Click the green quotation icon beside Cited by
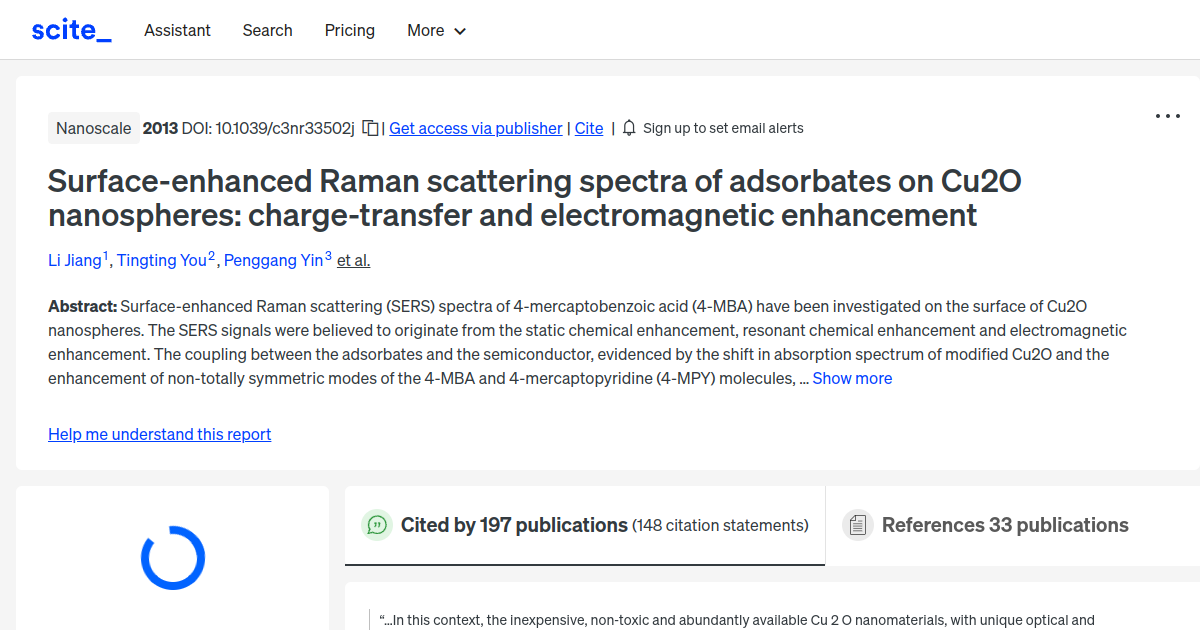Viewport: 1200px width, 630px height. (377, 525)
